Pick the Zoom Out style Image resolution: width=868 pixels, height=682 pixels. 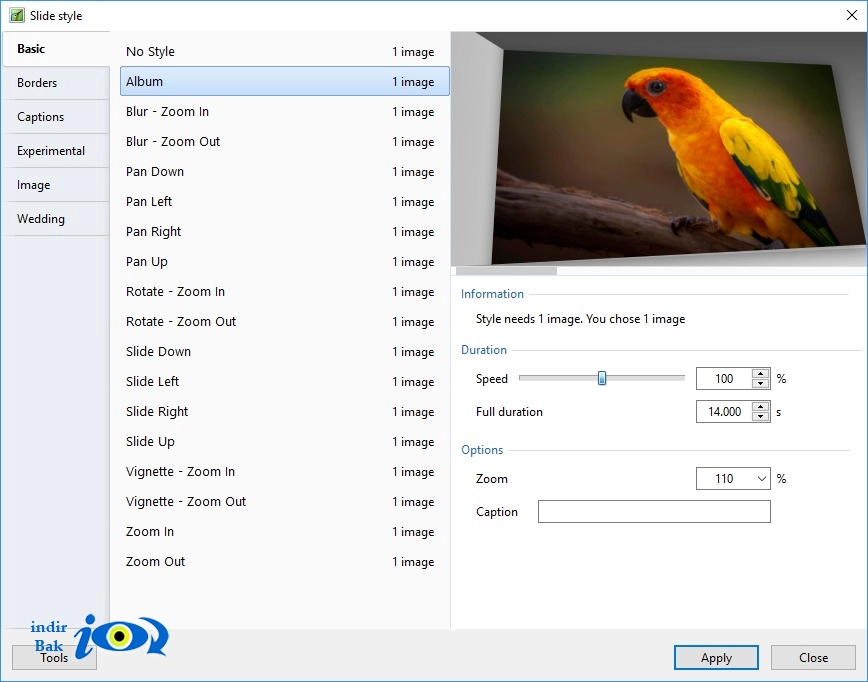(285, 561)
